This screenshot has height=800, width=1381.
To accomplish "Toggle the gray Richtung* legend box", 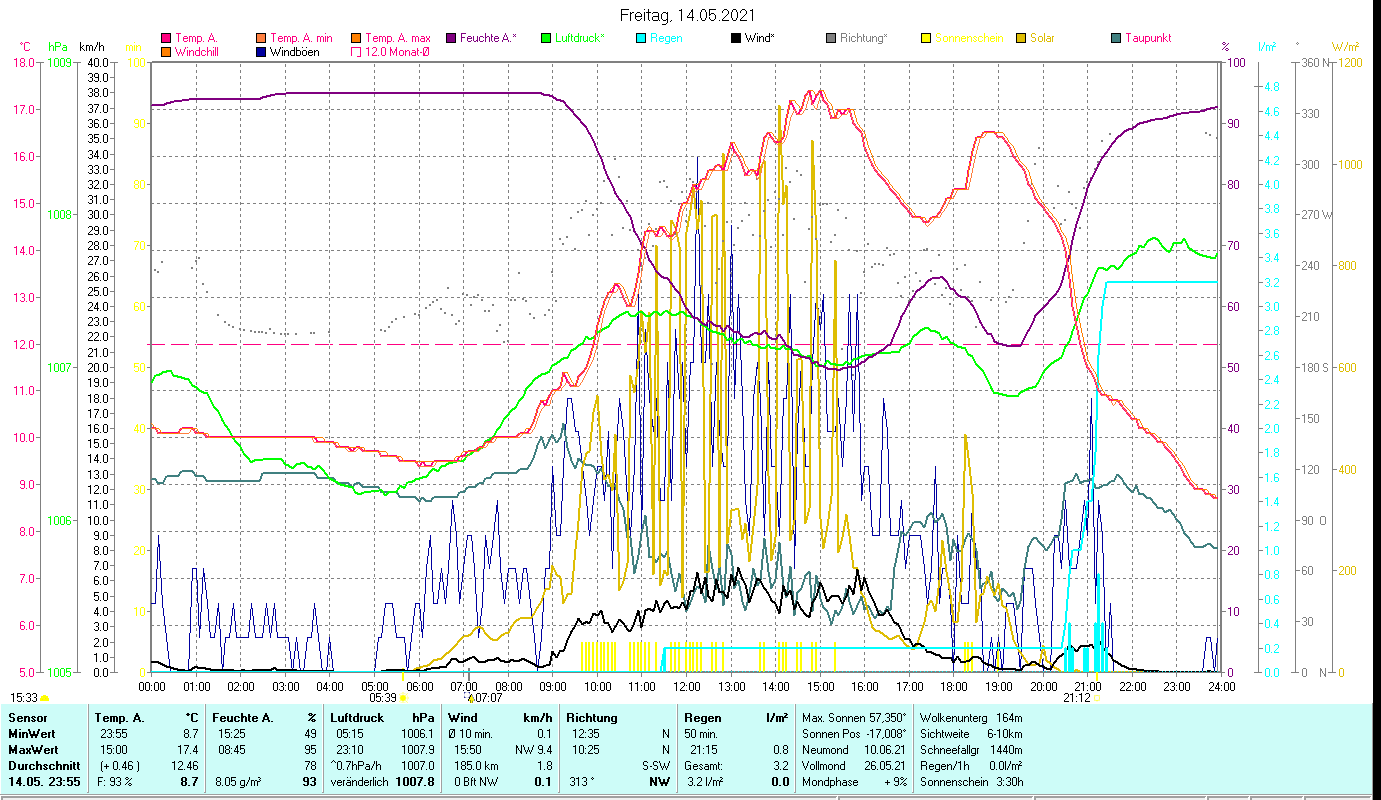I will (x=831, y=38).
